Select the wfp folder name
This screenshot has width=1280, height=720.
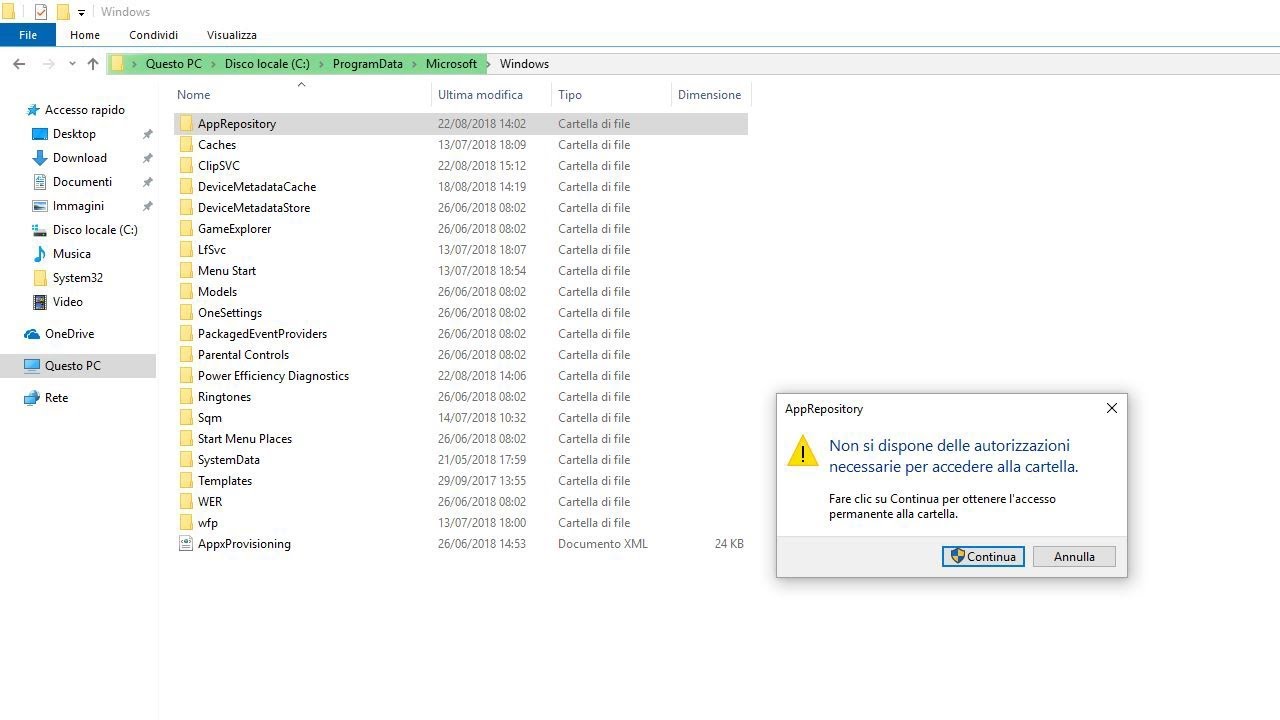(x=208, y=523)
